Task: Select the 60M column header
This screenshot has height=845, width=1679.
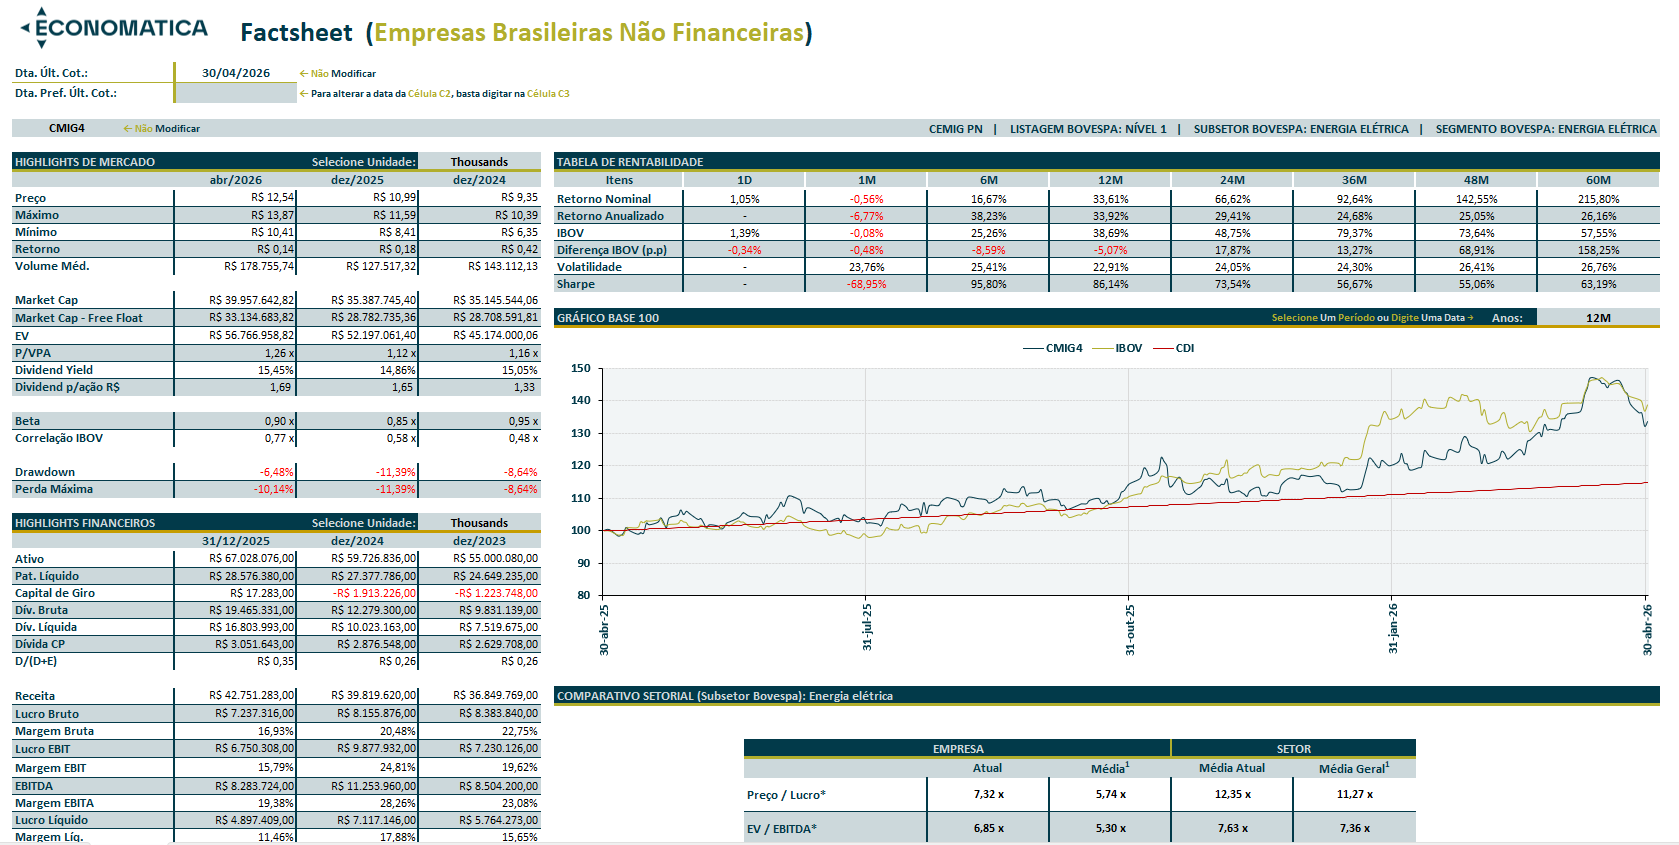Action: (1598, 180)
